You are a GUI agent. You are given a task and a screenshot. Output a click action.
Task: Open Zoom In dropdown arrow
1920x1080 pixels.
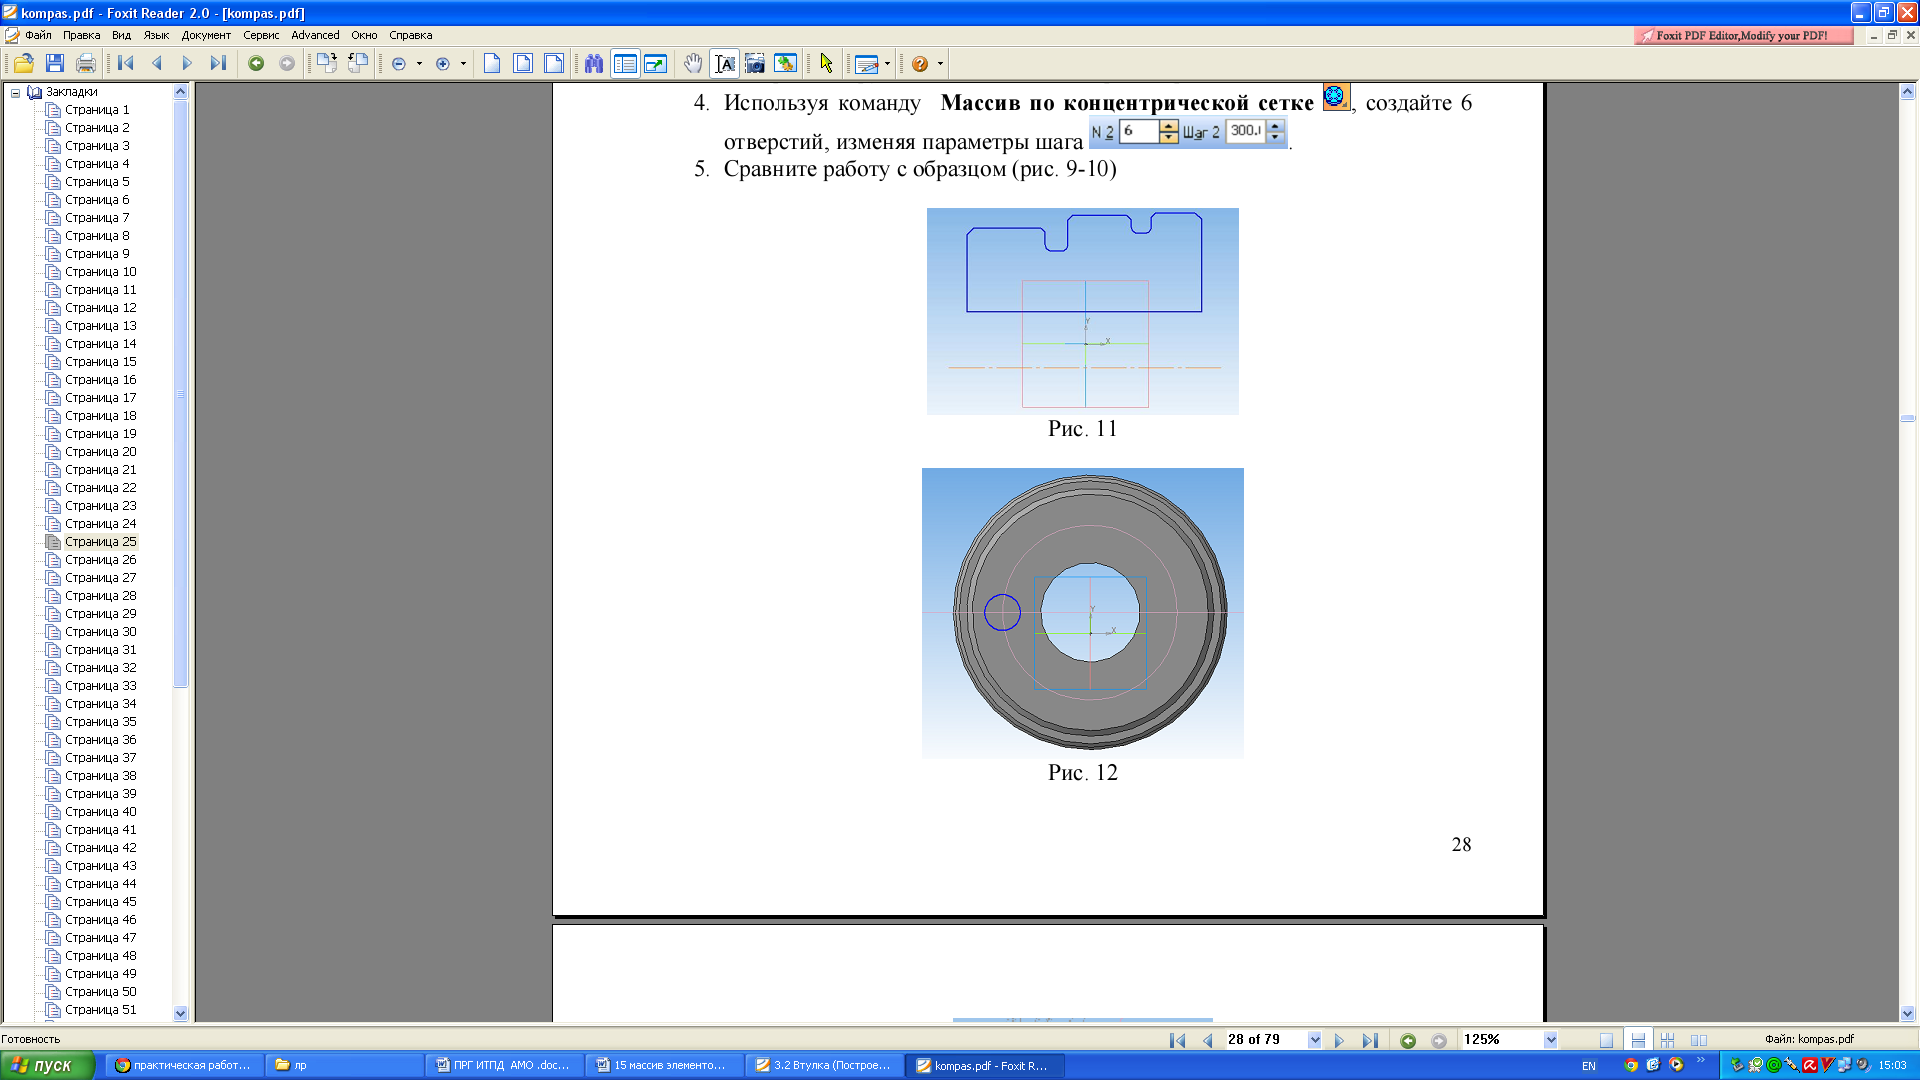point(463,64)
